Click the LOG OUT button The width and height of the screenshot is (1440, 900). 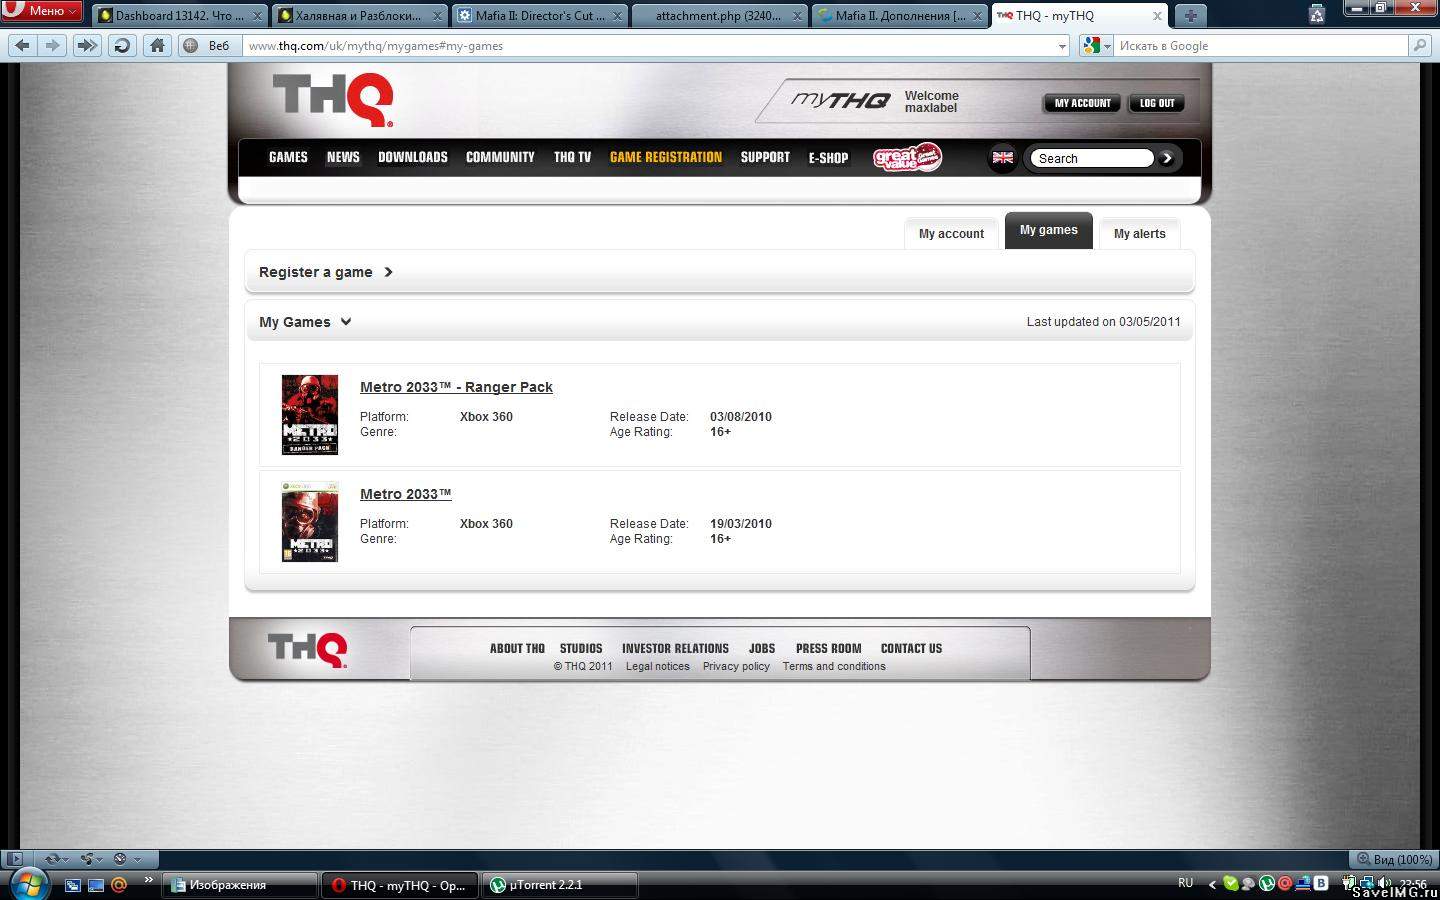click(x=1157, y=103)
